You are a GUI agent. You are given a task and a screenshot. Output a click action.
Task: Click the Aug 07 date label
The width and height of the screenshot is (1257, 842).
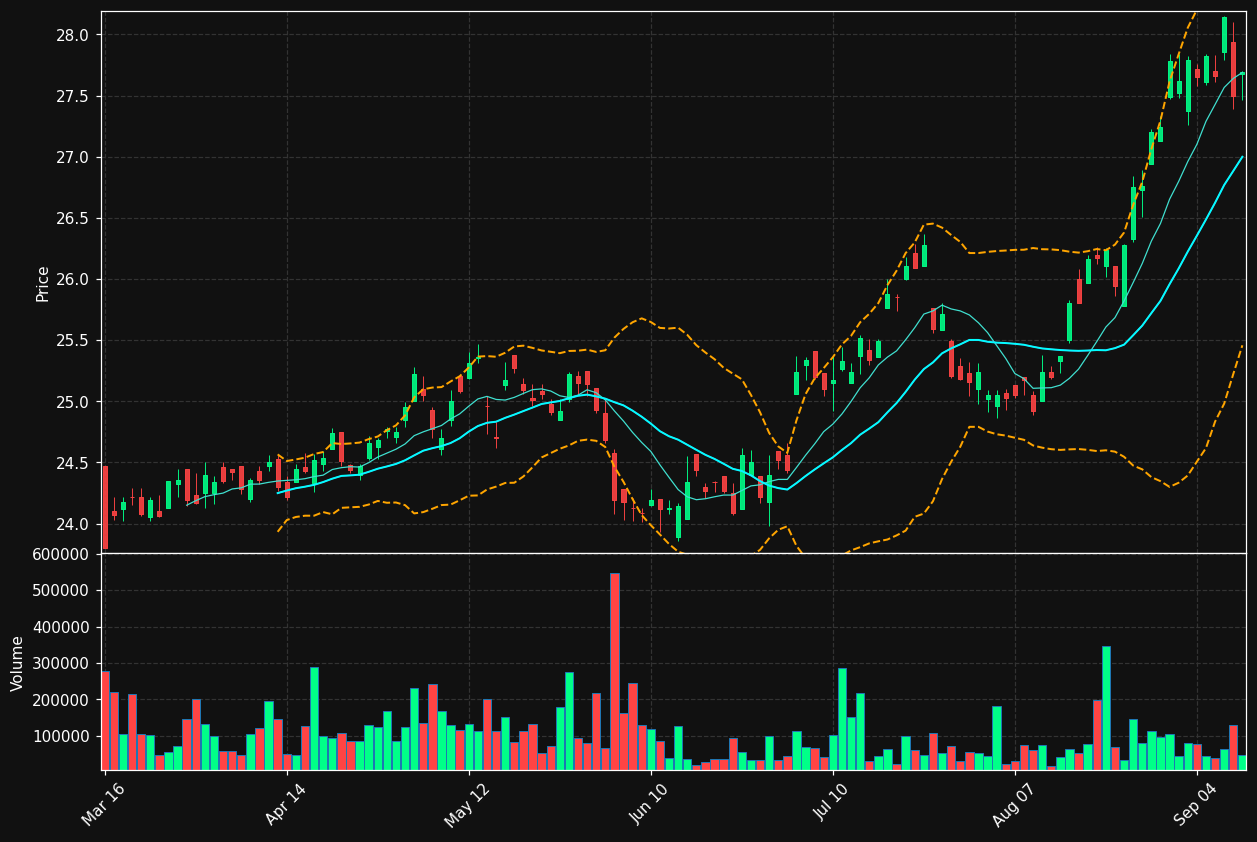click(1014, 803)
